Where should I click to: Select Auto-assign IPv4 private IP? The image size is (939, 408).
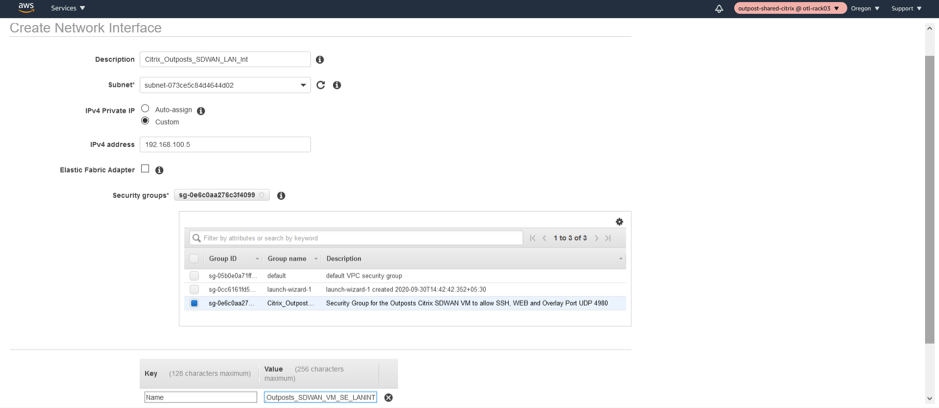point(145,109)
